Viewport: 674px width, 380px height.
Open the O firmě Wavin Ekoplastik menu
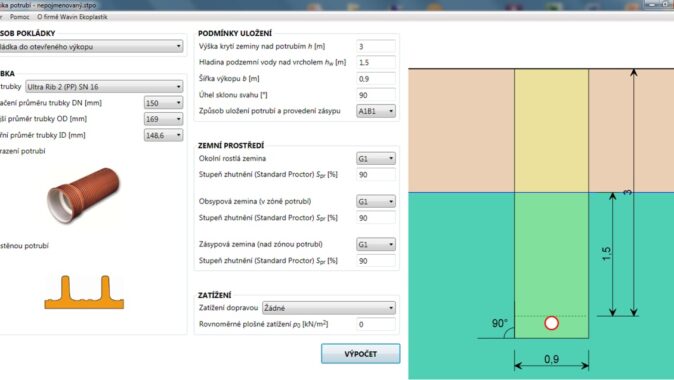pyautogui.click(x=72, y=17)
